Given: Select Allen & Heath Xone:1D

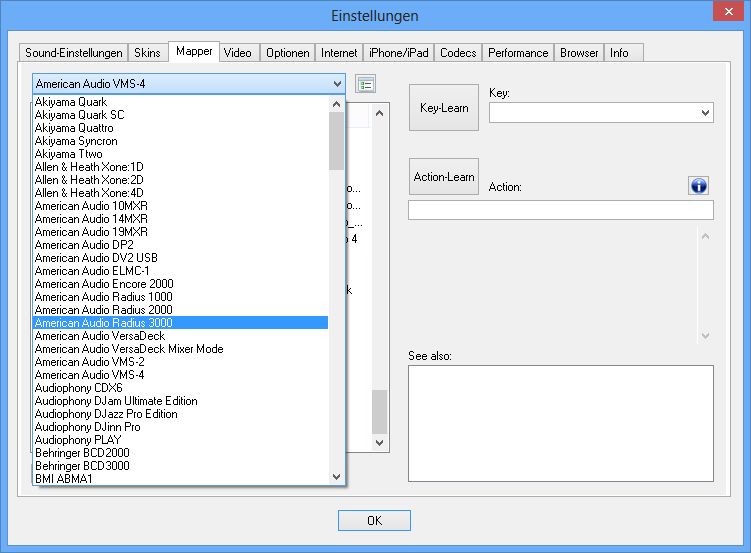Looking at the screenshot, I should coord(181,167).
